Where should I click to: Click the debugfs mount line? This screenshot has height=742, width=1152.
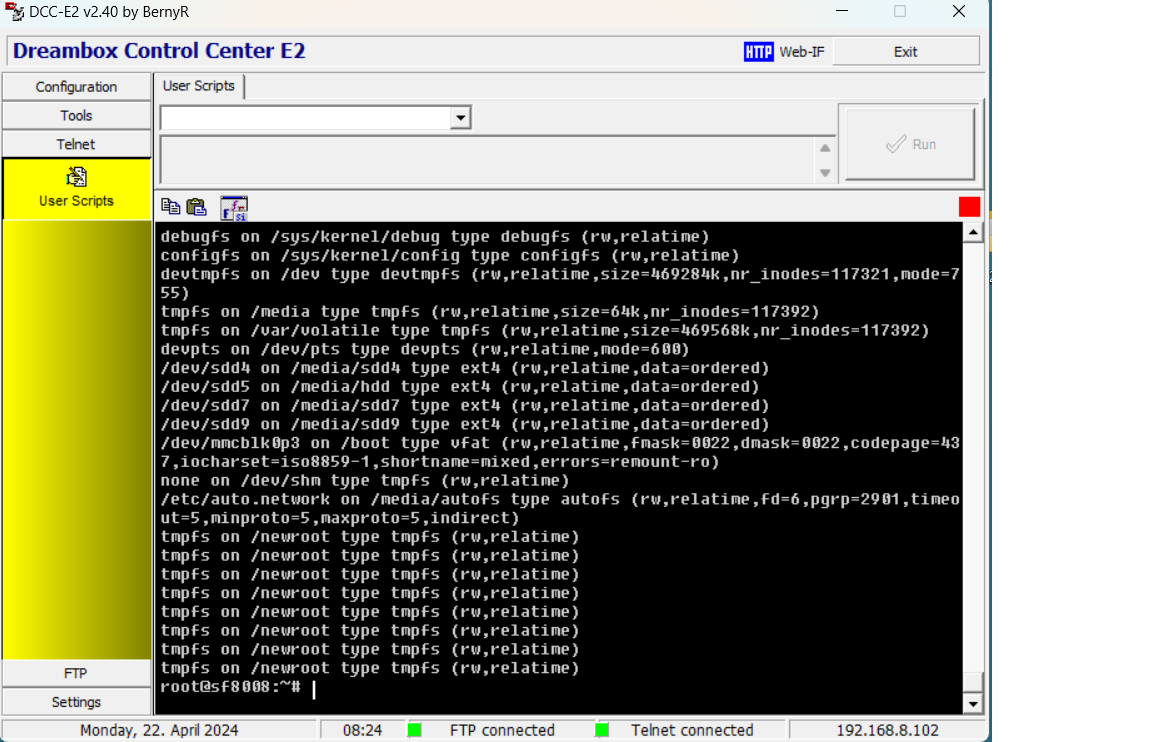point(435,237)
